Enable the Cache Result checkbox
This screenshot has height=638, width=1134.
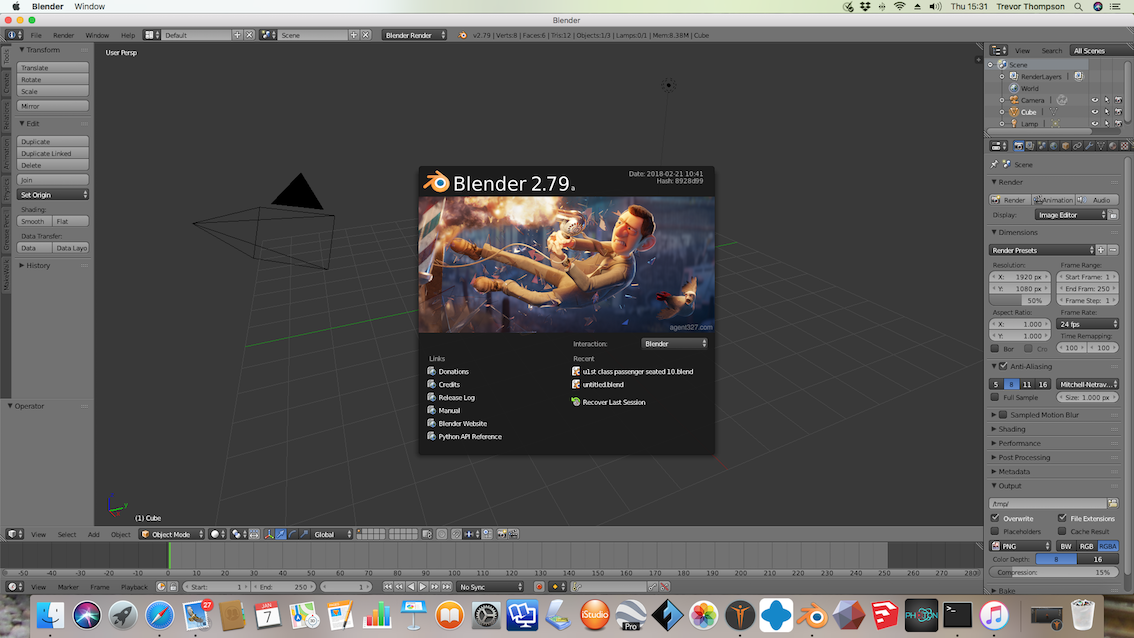click(x=1062, y=531)
